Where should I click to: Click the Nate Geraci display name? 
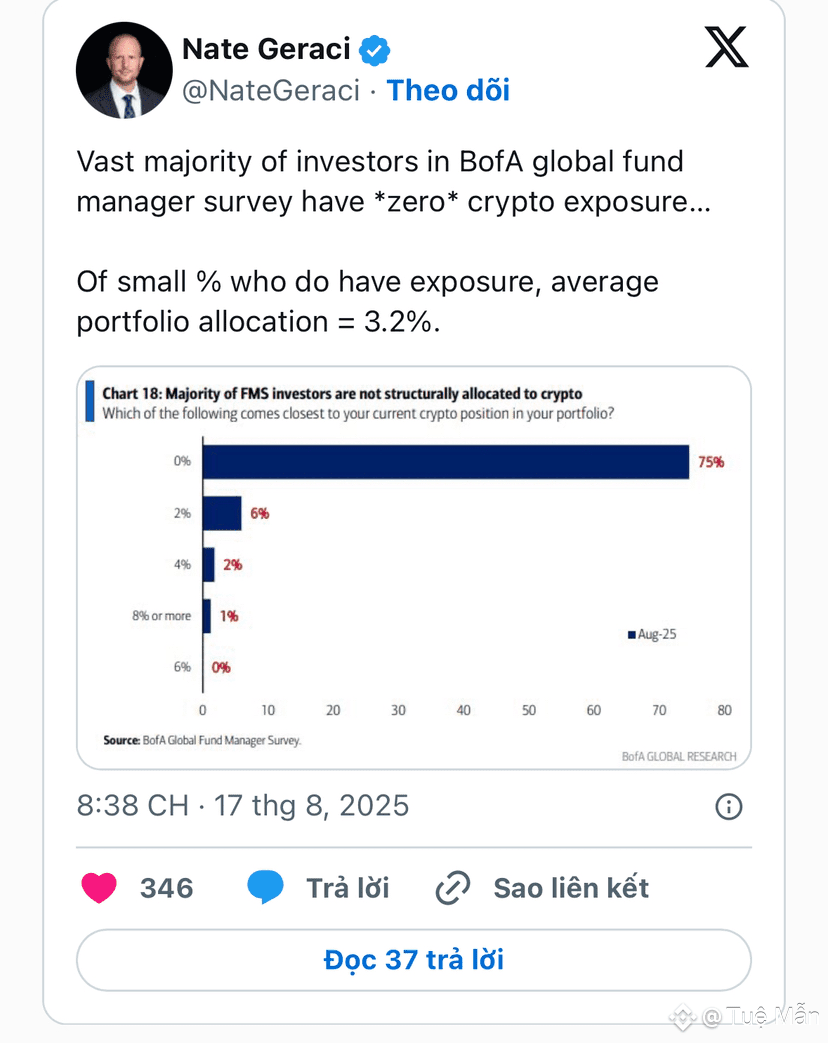[266, 49]
